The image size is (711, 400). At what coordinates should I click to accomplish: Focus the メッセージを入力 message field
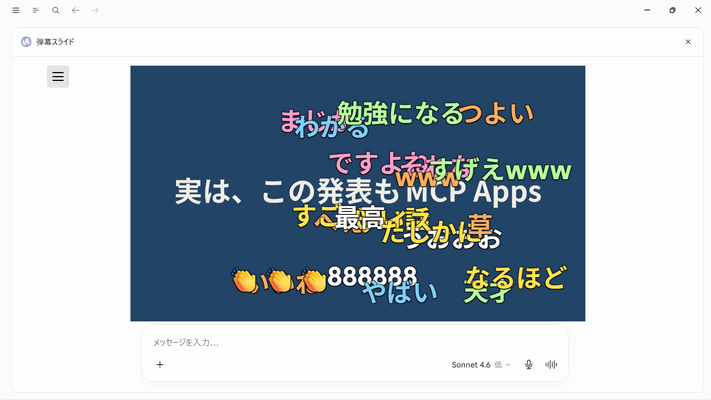pos(355,342)
